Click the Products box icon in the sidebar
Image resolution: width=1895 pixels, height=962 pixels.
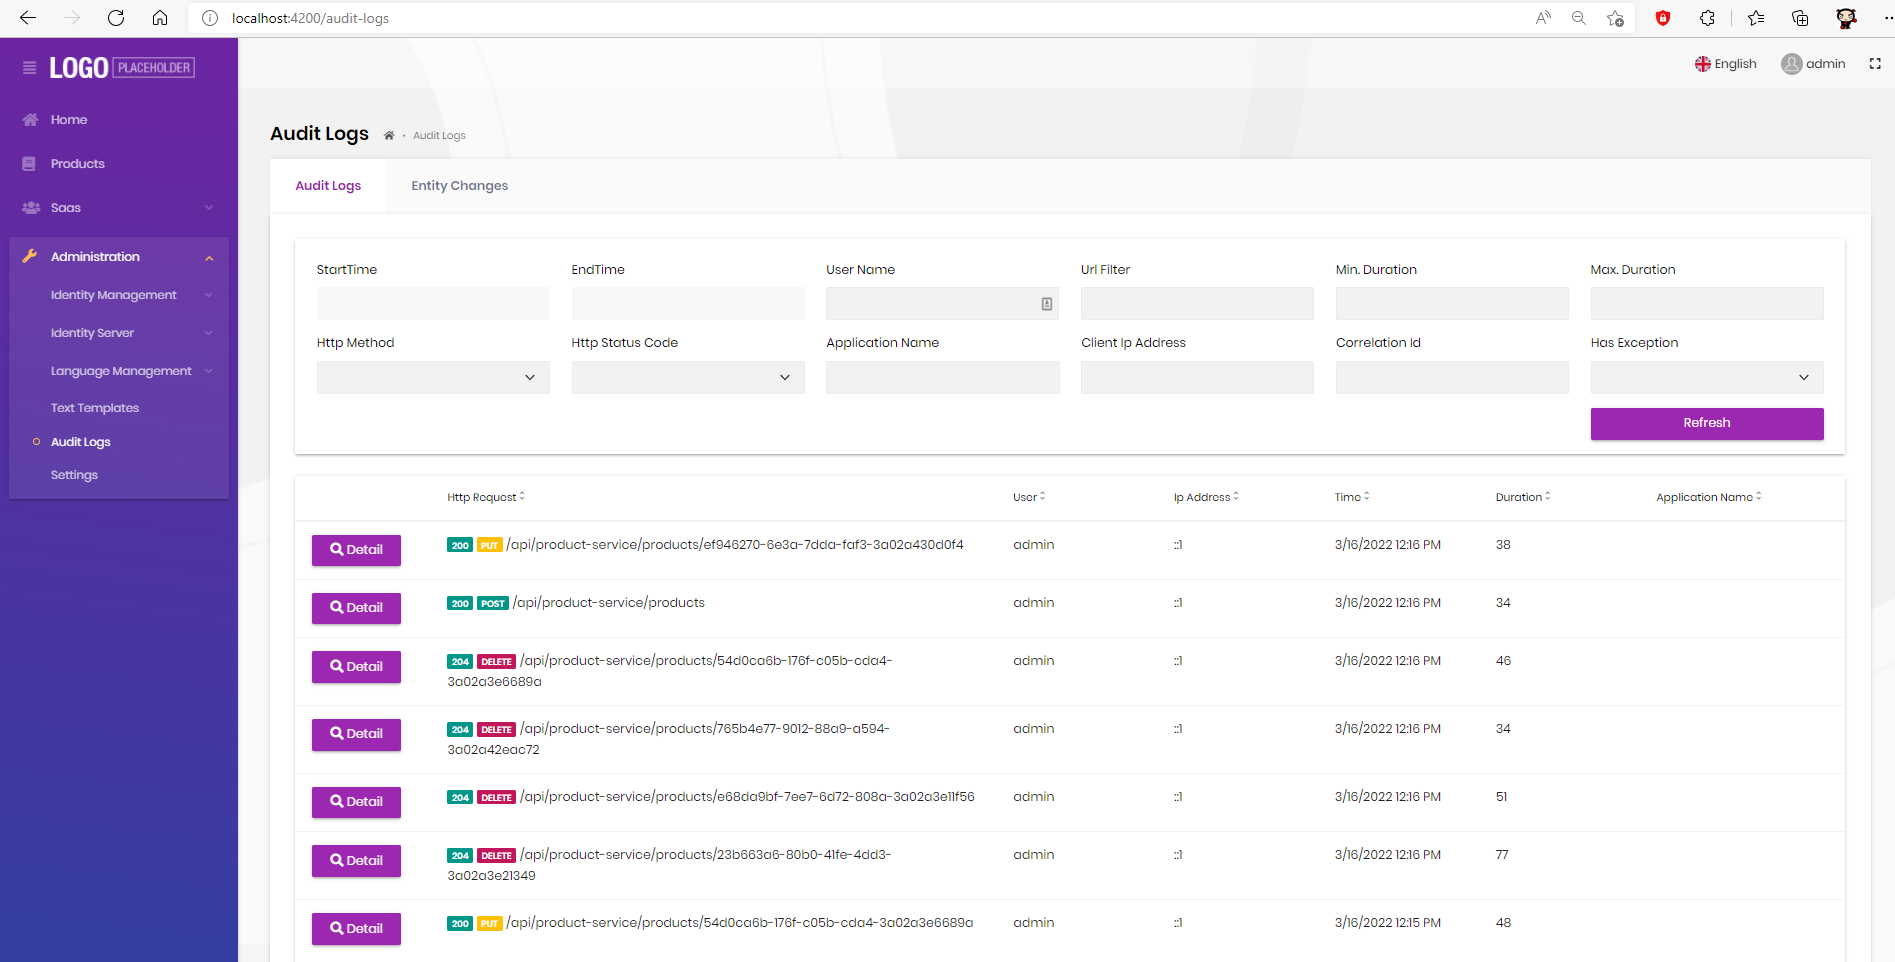pyautogui.click(x=29, y=163)
